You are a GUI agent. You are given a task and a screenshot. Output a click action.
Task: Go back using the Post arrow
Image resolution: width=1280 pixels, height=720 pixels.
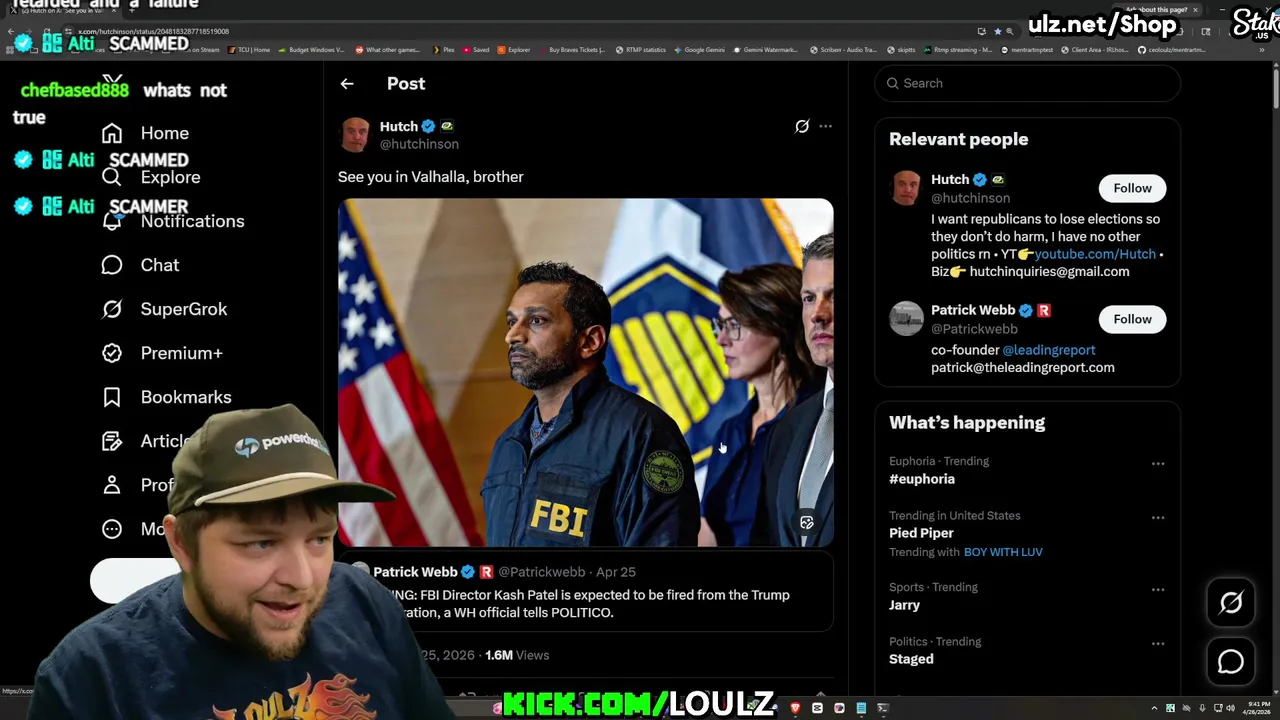(x=347, y=84)
